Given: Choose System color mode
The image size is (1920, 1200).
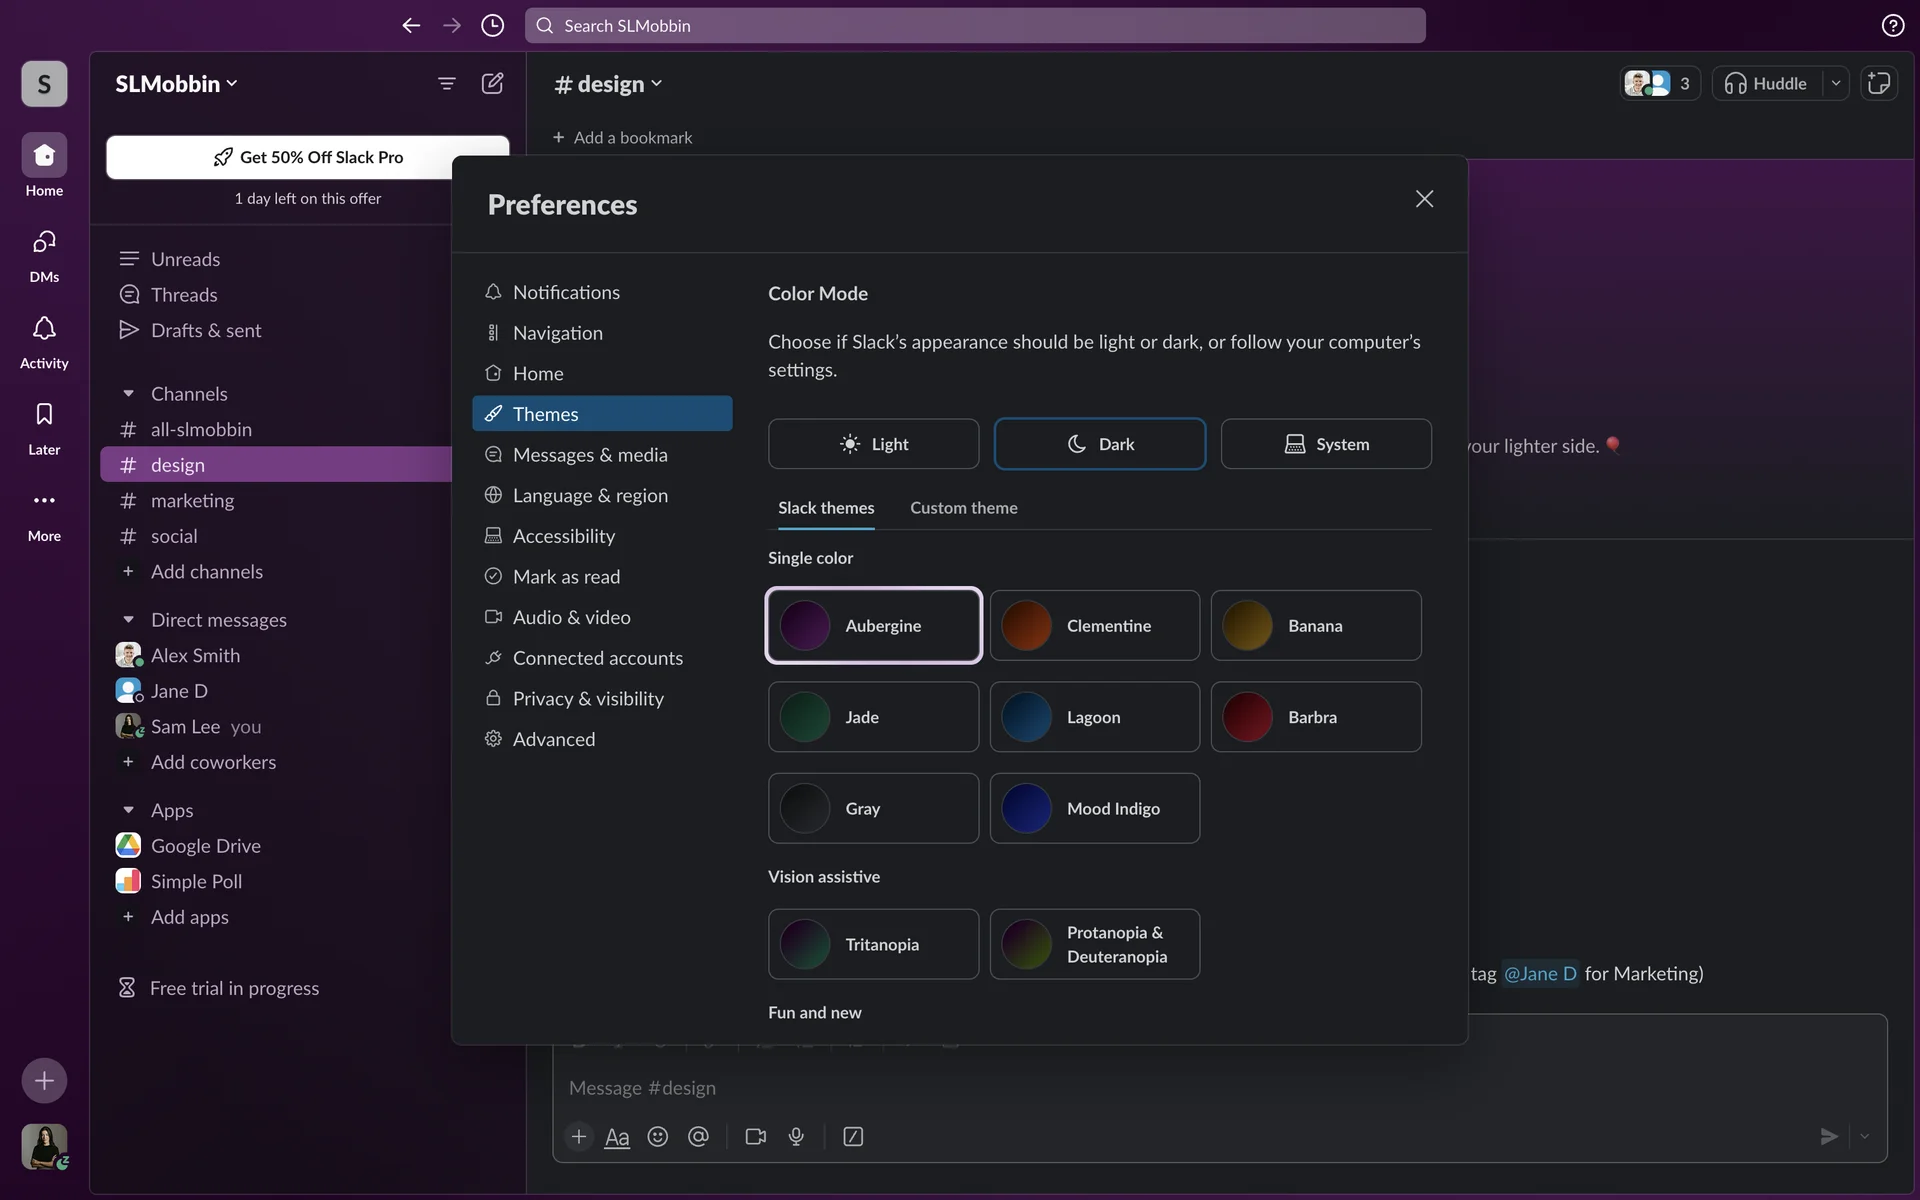Looking at the screenshot, I should (1326, 444).
